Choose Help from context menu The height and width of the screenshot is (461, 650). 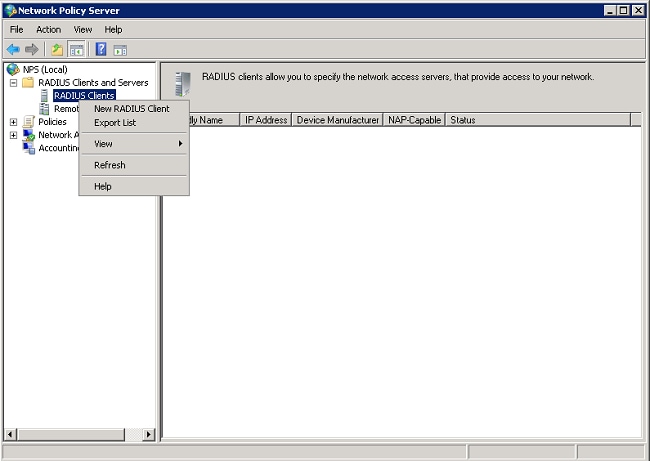pyautogui.click(x=134, y=186)
